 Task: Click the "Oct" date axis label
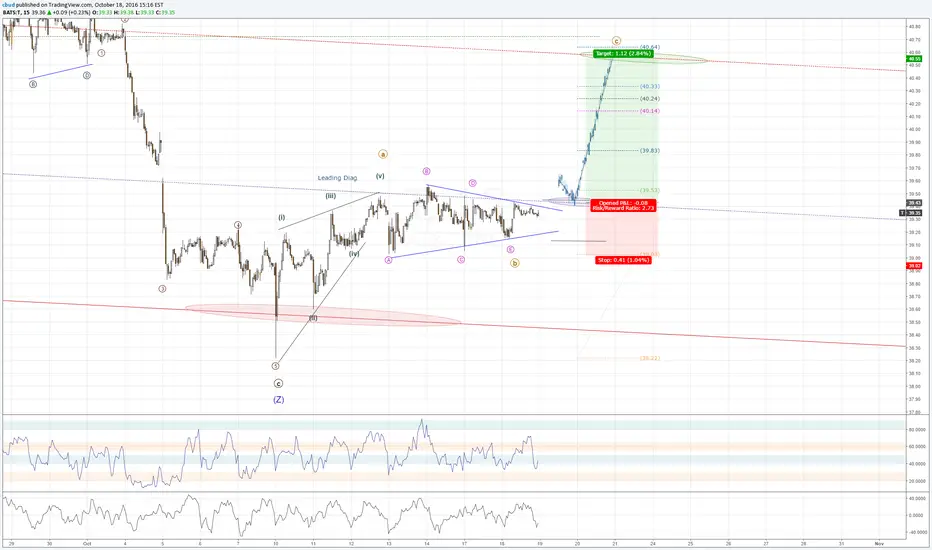pos(87,543)
